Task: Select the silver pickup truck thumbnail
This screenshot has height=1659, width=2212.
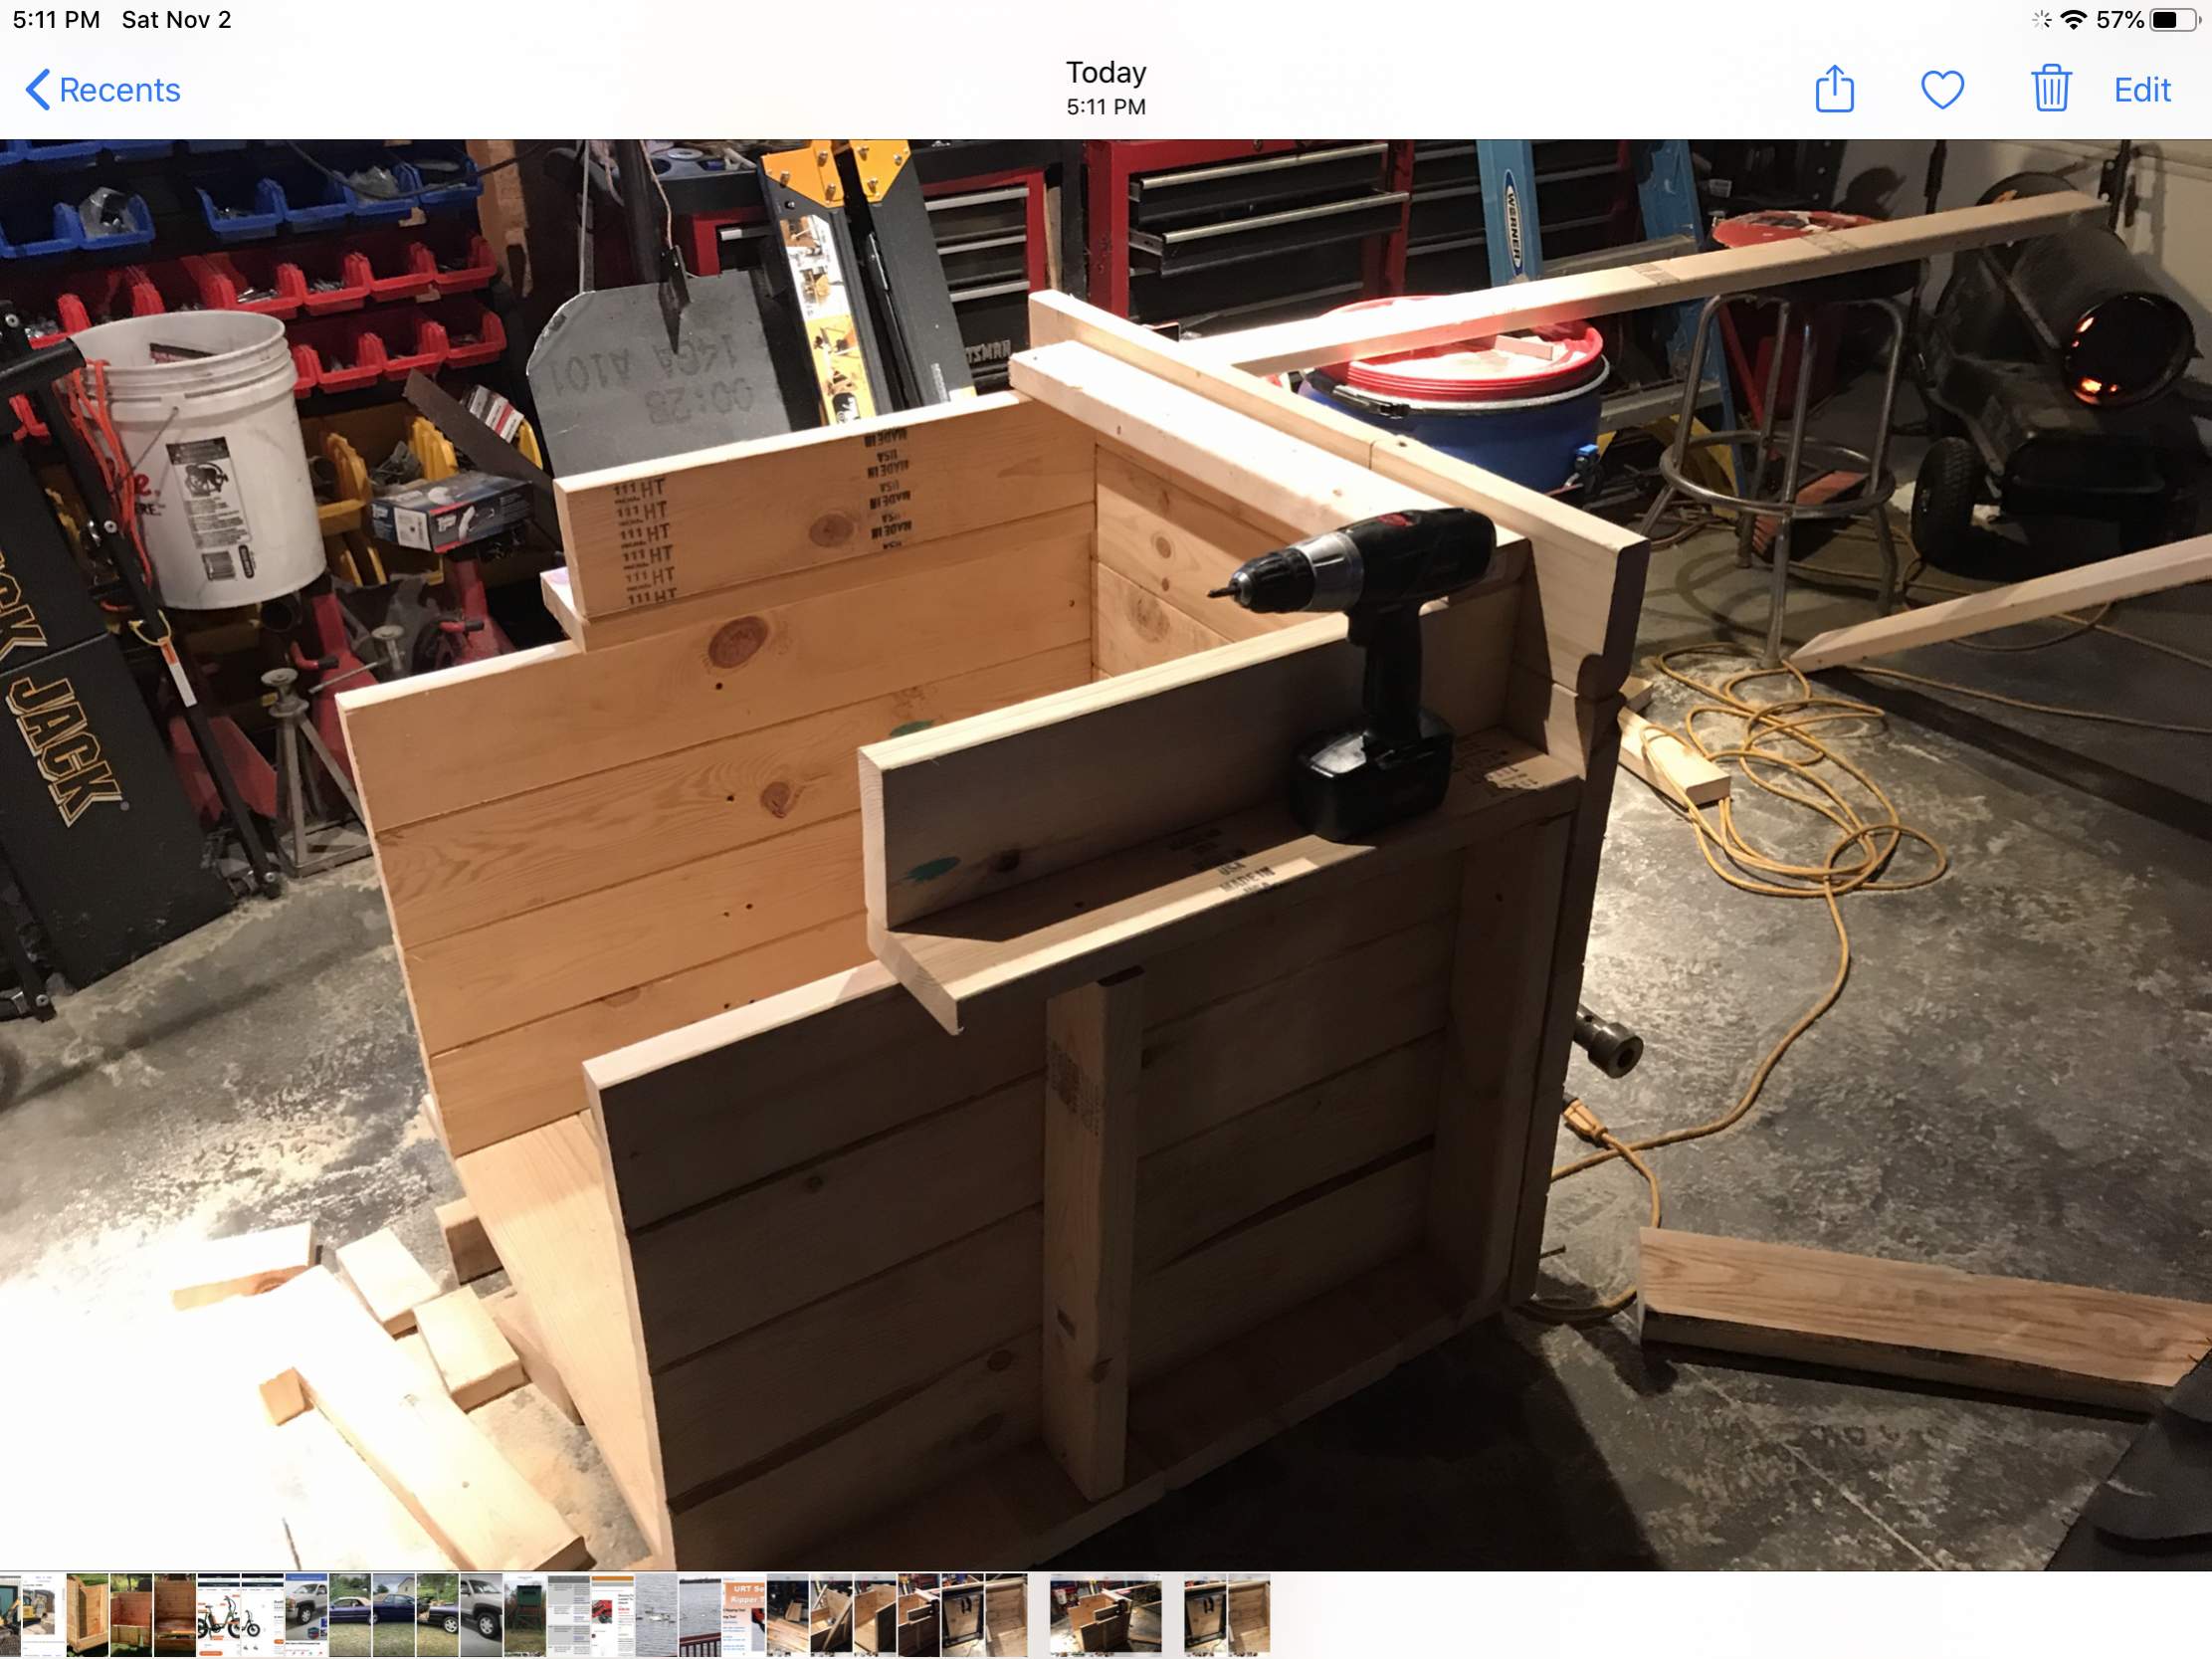Action: (481, 1616)
